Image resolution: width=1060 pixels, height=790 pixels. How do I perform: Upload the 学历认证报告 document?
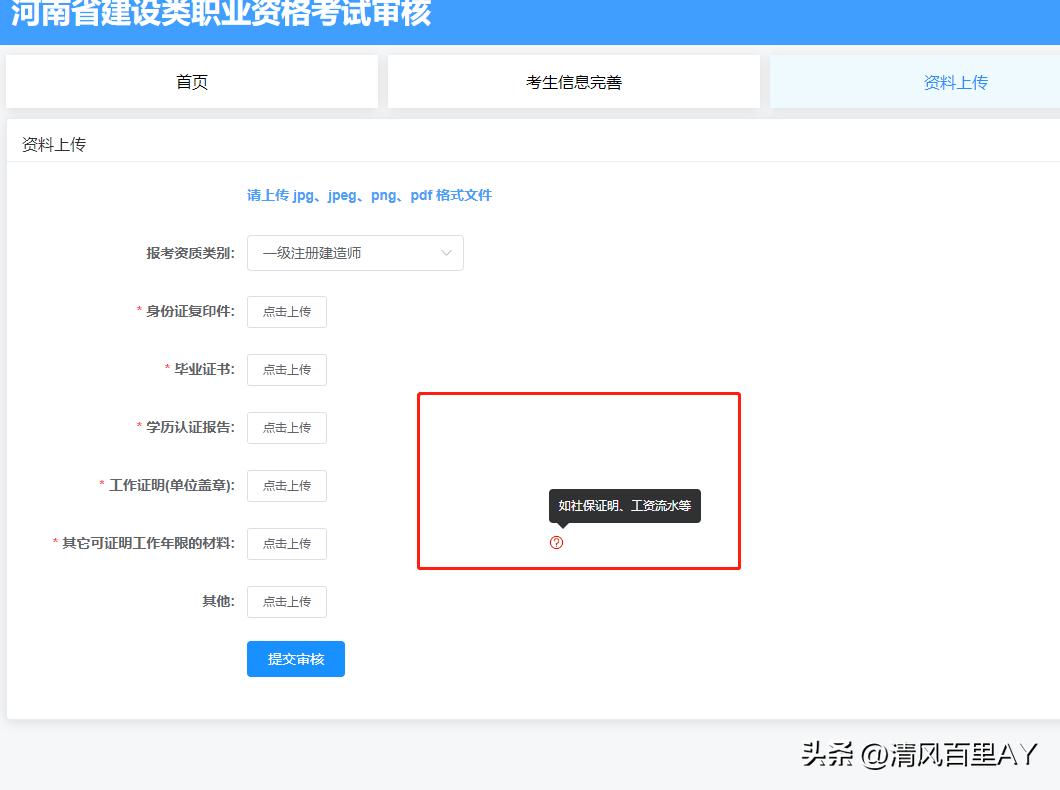coord(286,427)
